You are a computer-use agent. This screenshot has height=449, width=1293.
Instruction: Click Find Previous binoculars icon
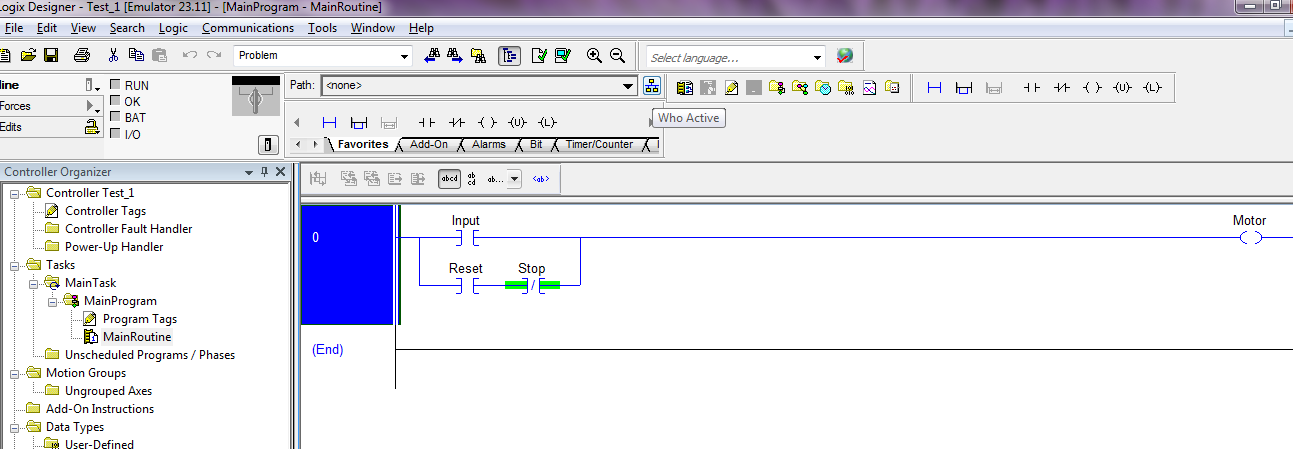[x=432, y=55]
